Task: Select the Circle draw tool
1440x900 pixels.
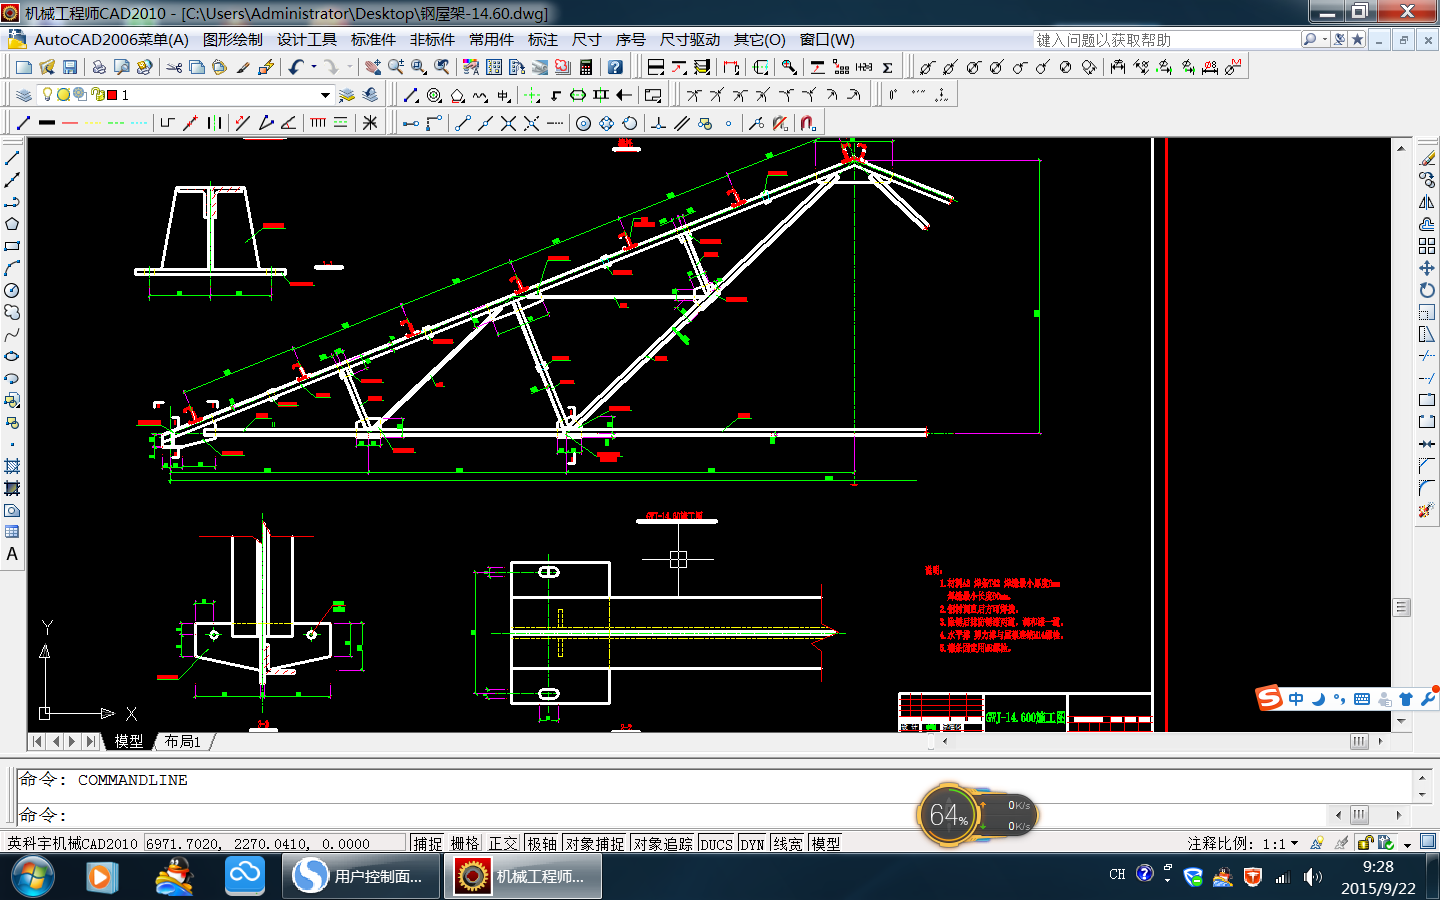Action: 12,290
